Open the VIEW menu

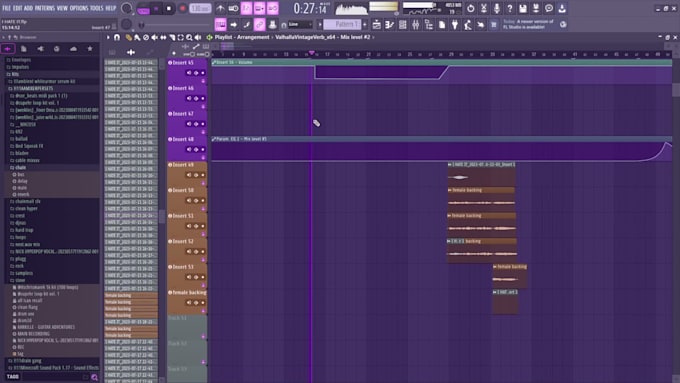pyautogui.click(x=62, y=8)
